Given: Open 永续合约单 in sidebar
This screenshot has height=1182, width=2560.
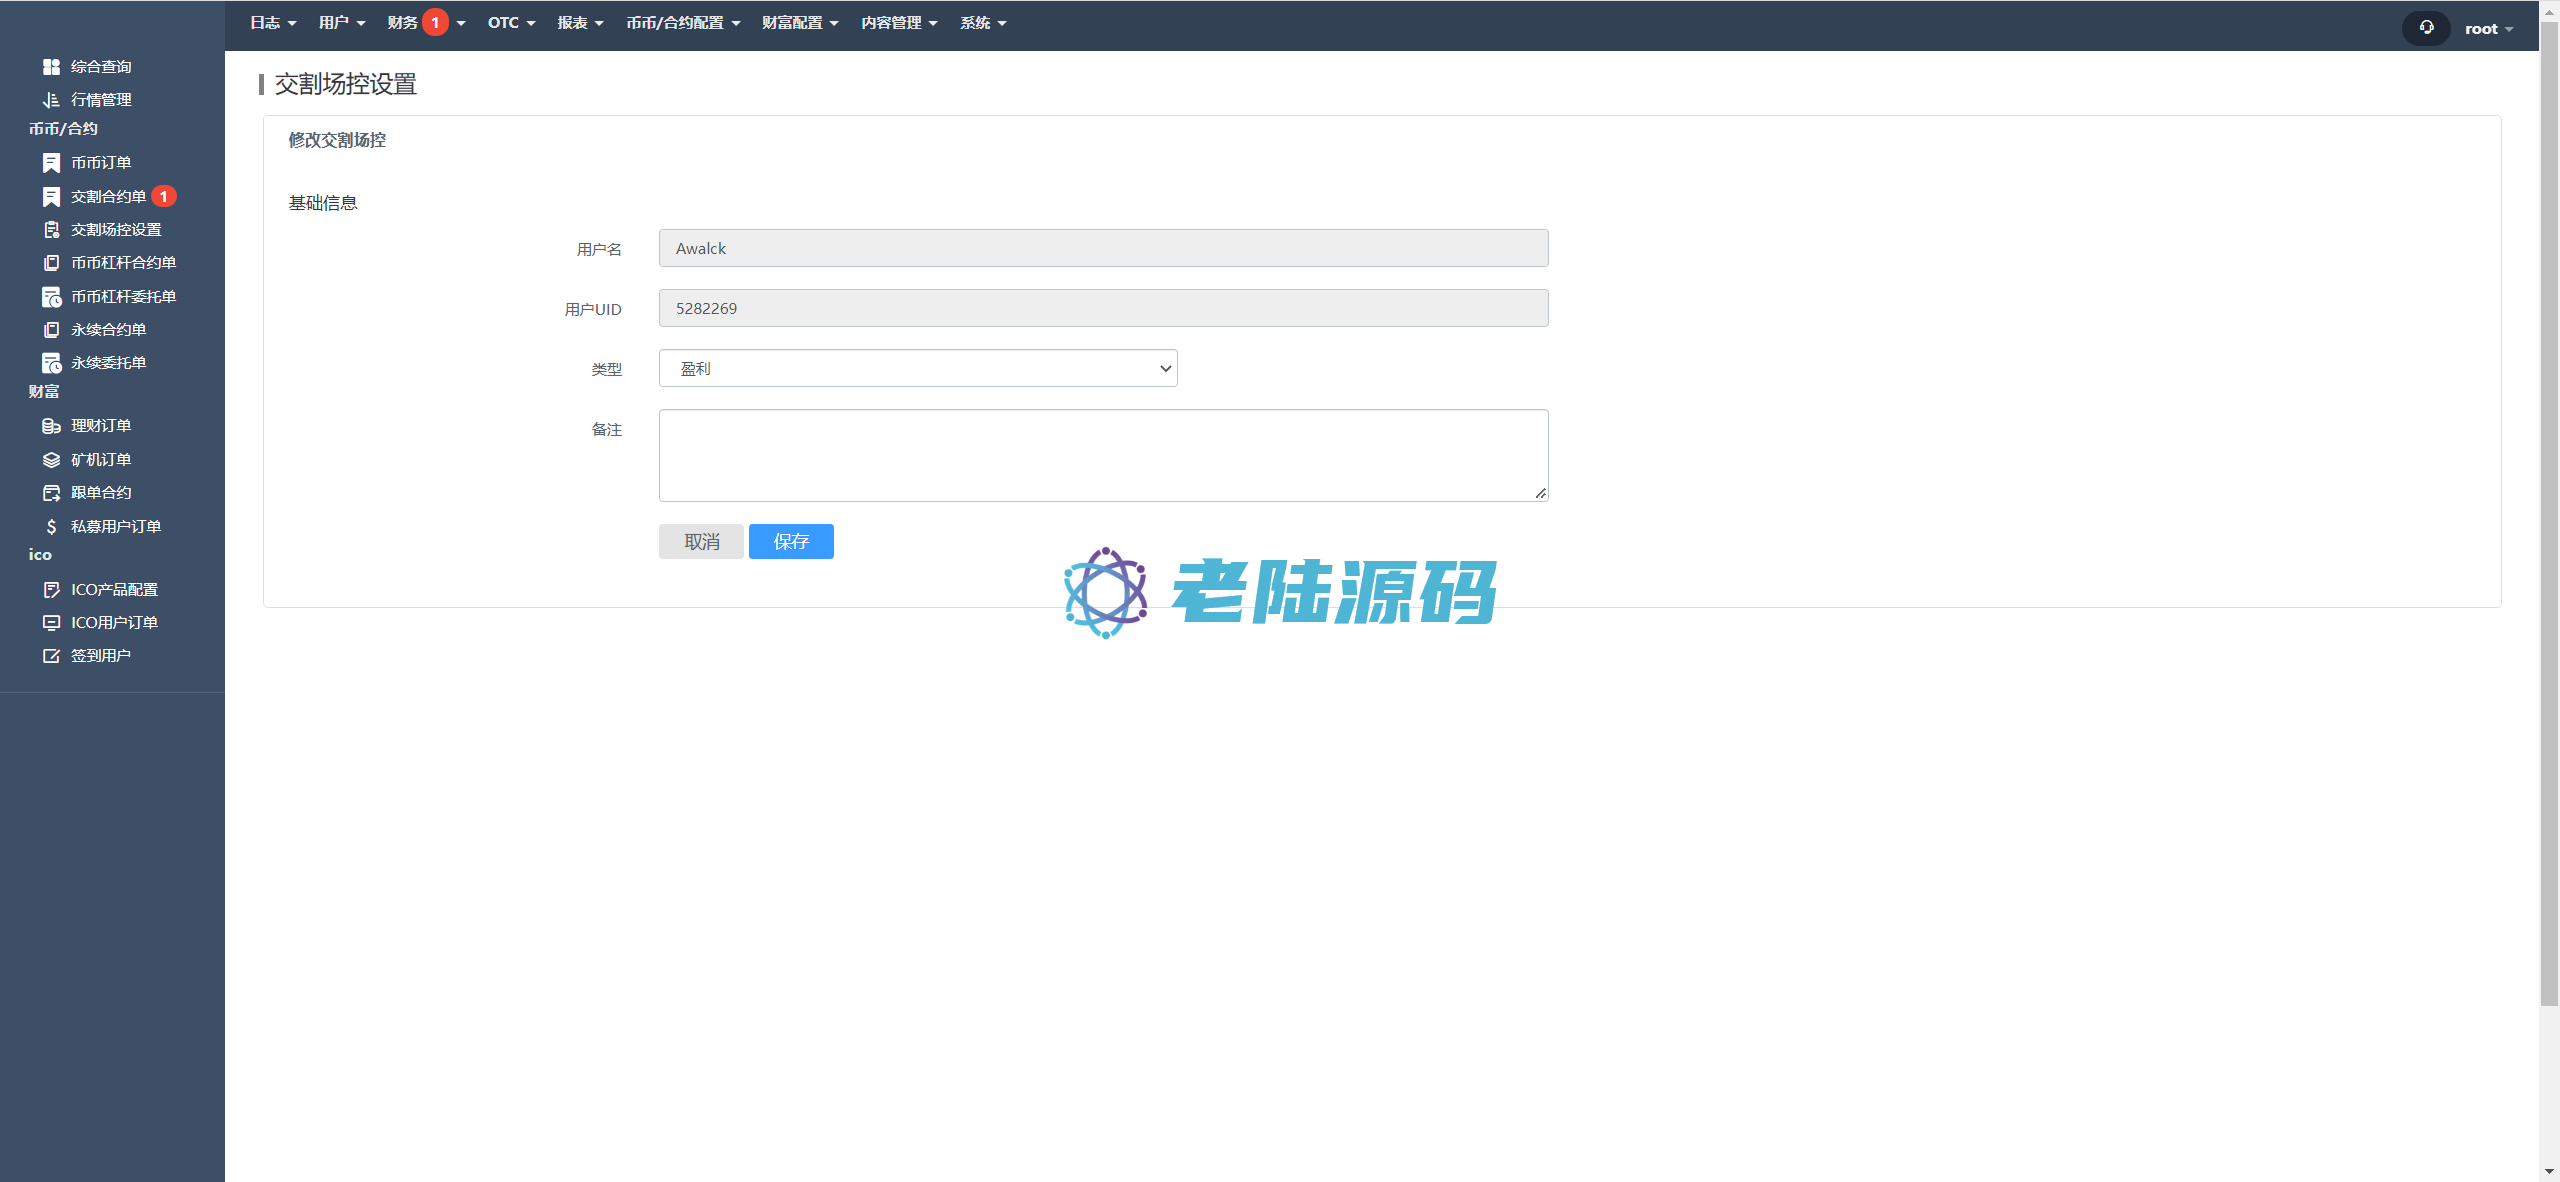Looking at the screenshot, I should pyautogui.click(x=109, y=330).
